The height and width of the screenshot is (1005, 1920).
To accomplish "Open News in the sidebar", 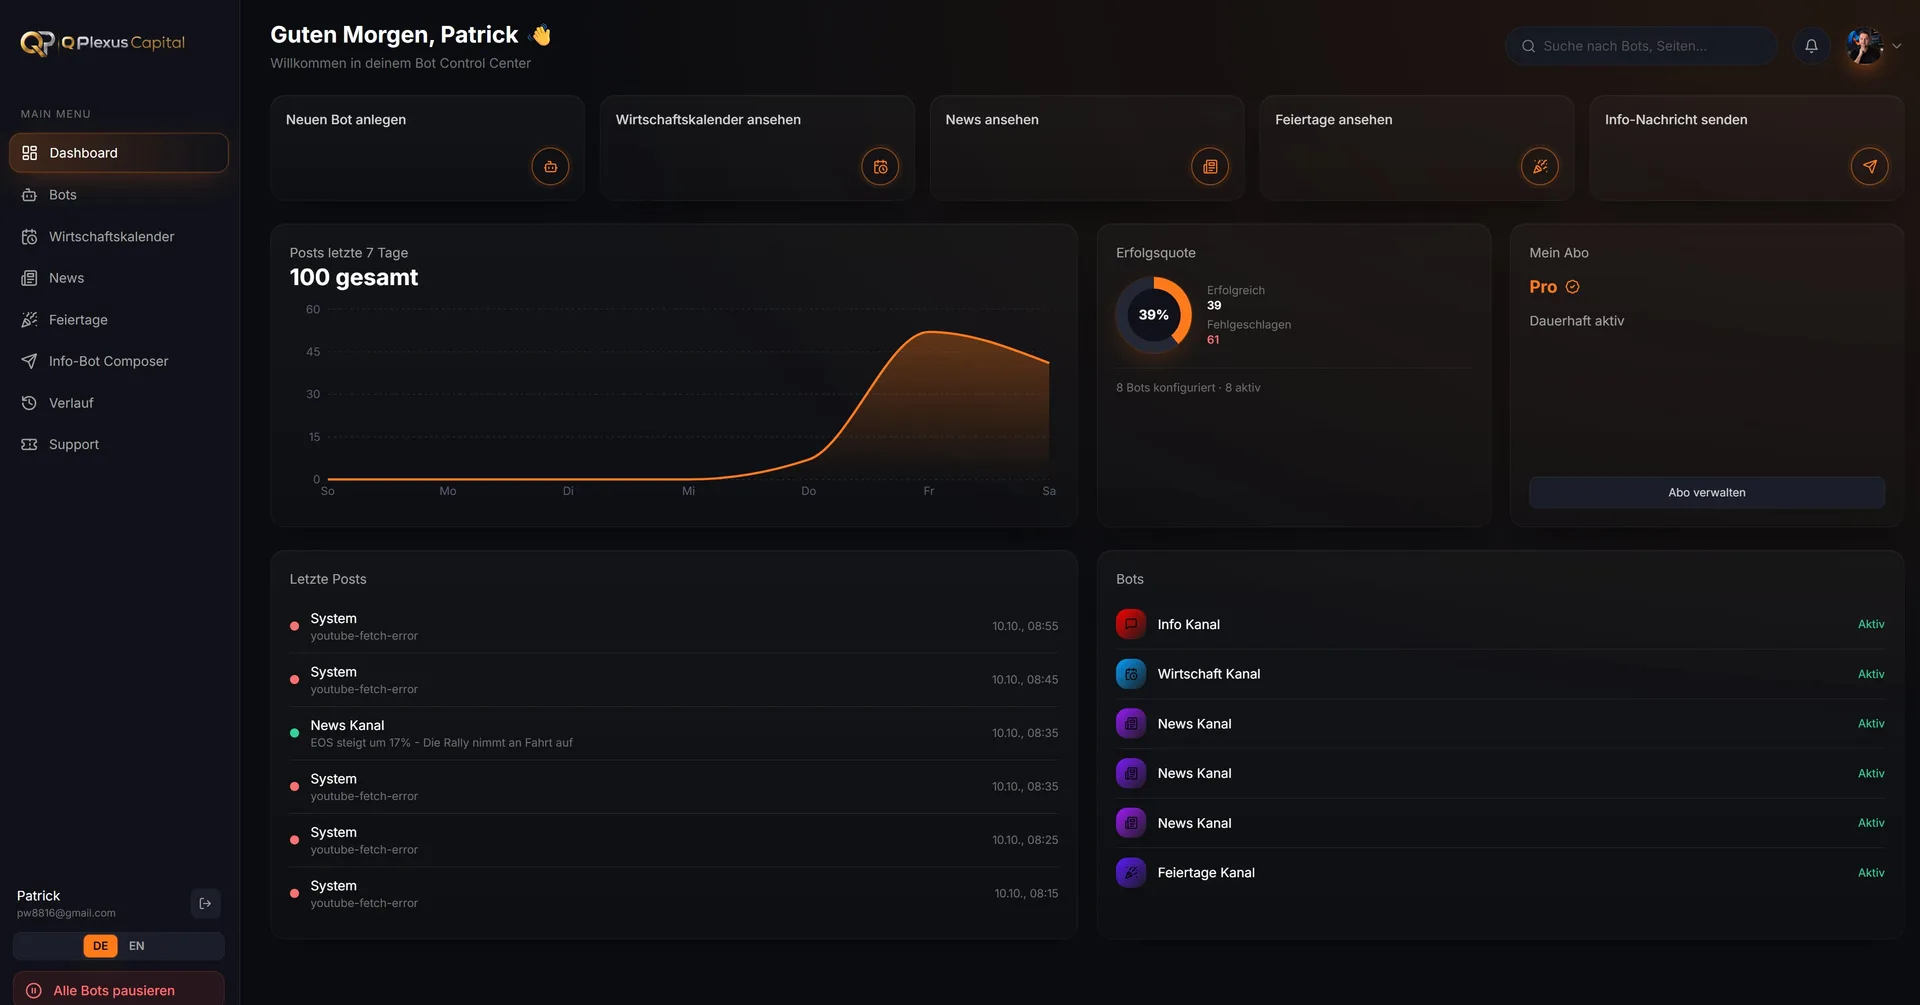I will tap(119, 278).
